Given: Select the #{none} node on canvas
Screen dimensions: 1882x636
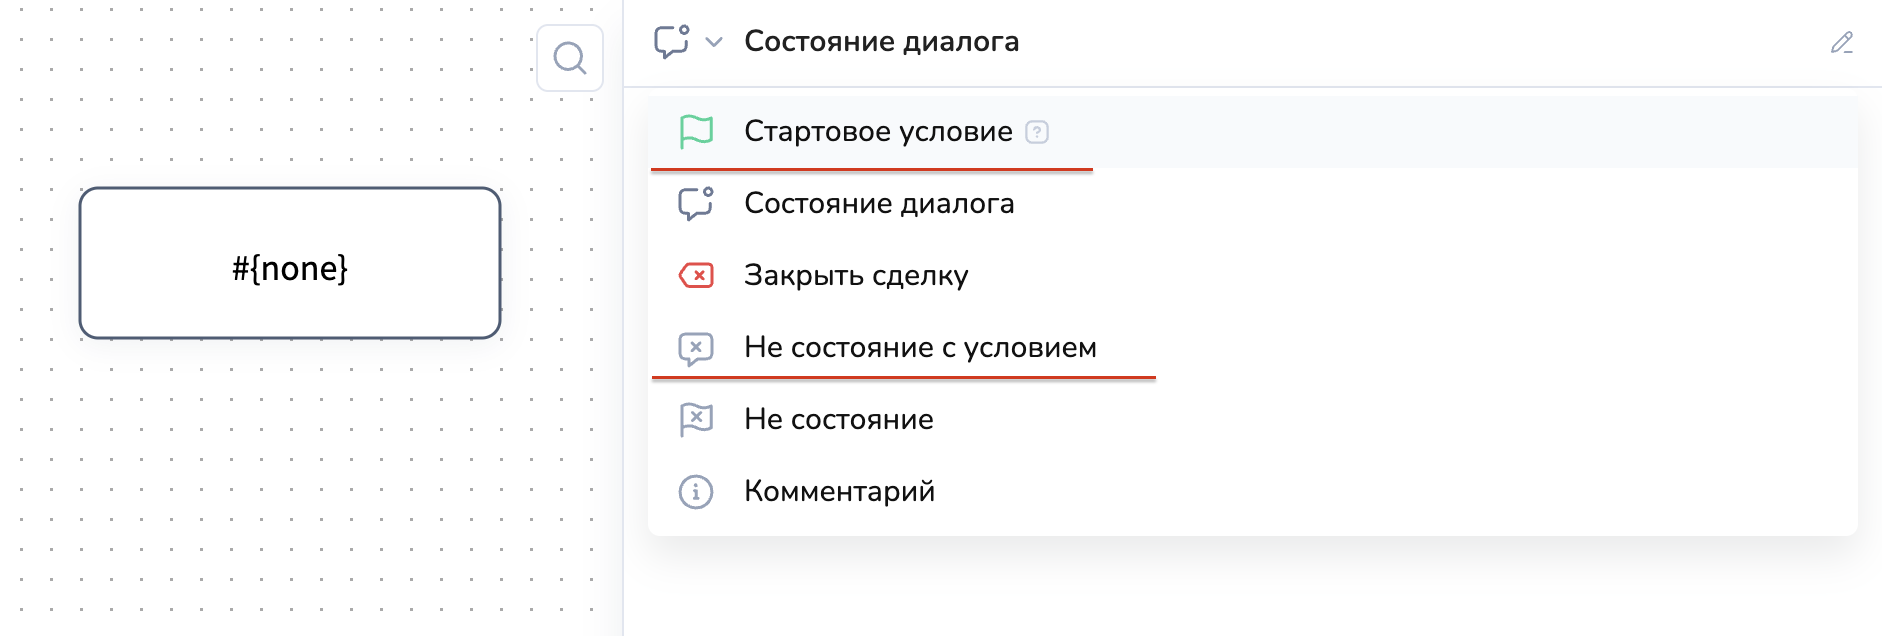Looking at the screenshot, I should [290, 263].
